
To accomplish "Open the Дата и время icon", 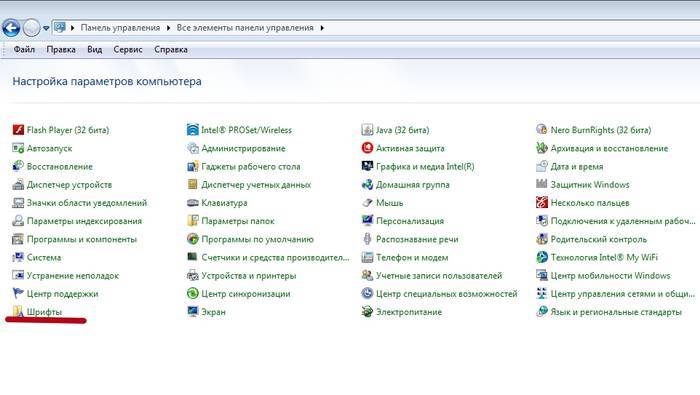I will tap(542, 166).
